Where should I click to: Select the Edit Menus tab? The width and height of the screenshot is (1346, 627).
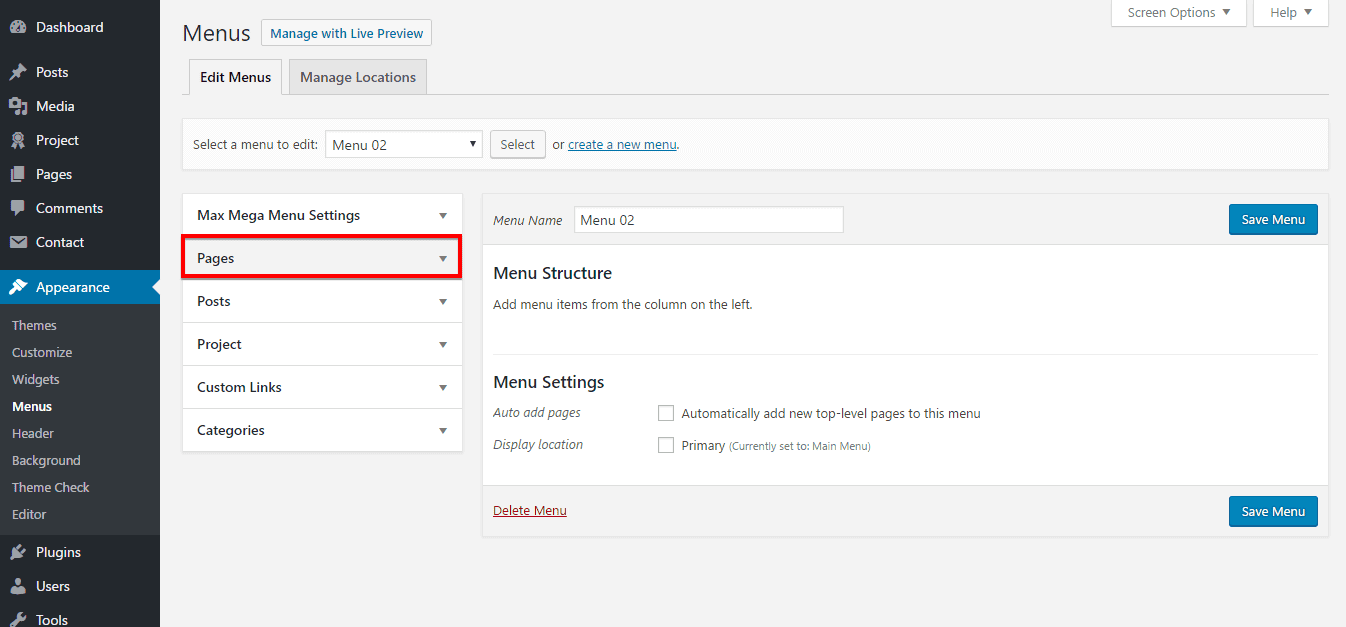pos(235,76)
